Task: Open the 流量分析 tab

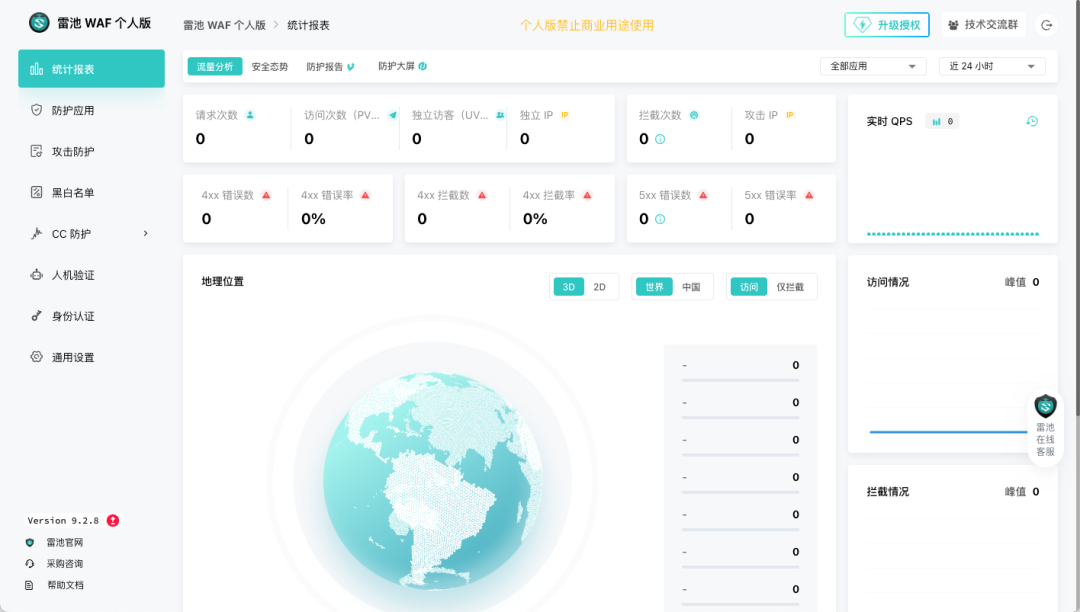Action: click(x=215, y=66)
